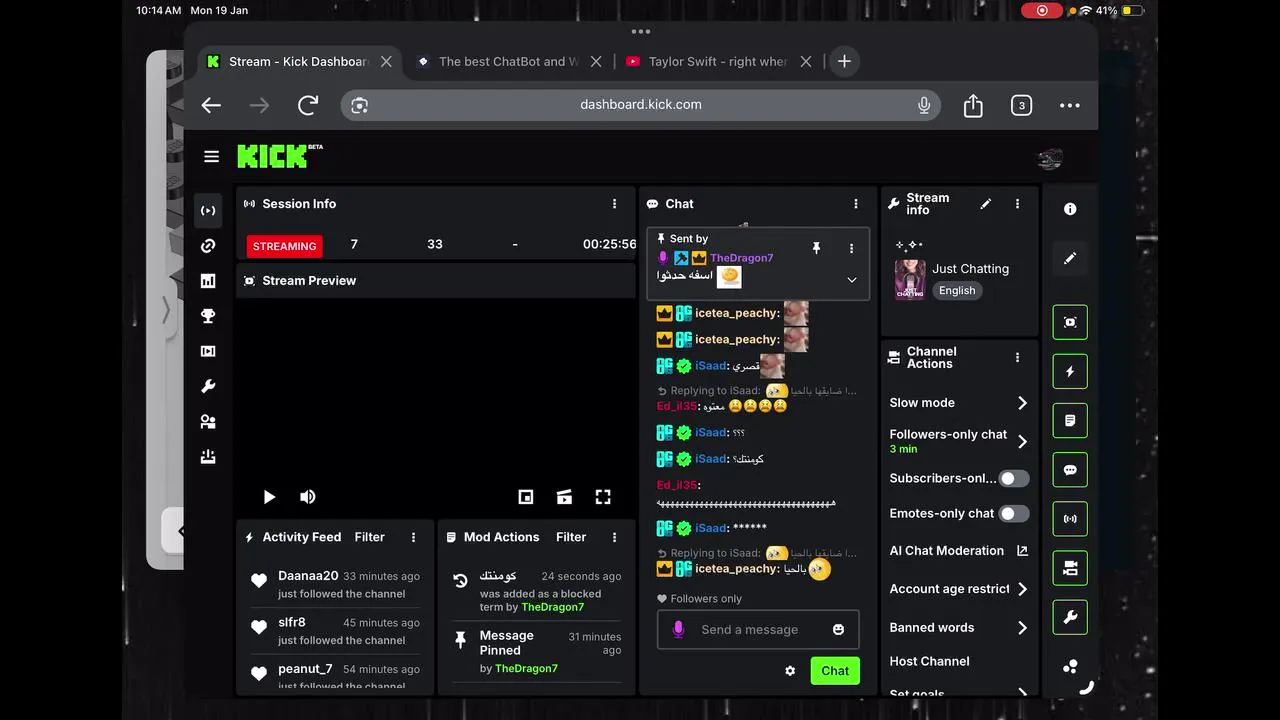Reload the page
This screenshot has width=1280, height=720.
[308, 105]
